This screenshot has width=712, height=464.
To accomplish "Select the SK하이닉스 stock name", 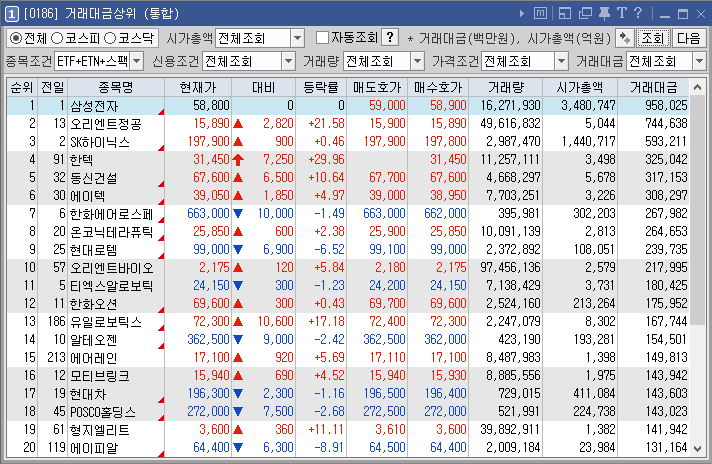I will click(x=100, y=142).
